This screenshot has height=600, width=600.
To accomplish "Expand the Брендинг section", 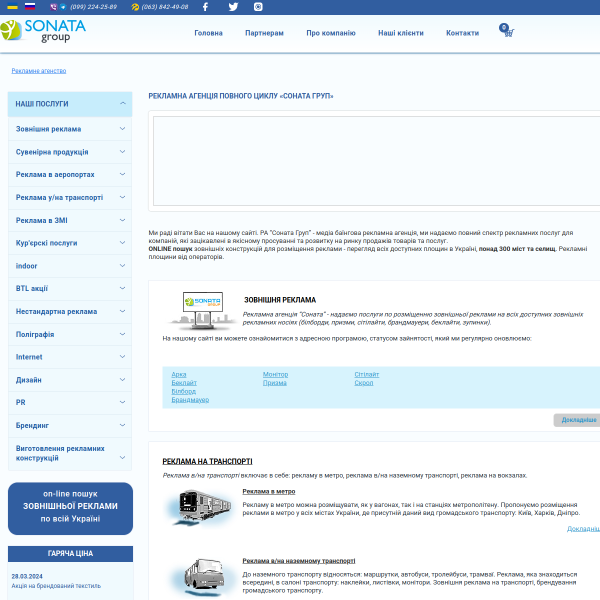I will click(x=70, y=426).
